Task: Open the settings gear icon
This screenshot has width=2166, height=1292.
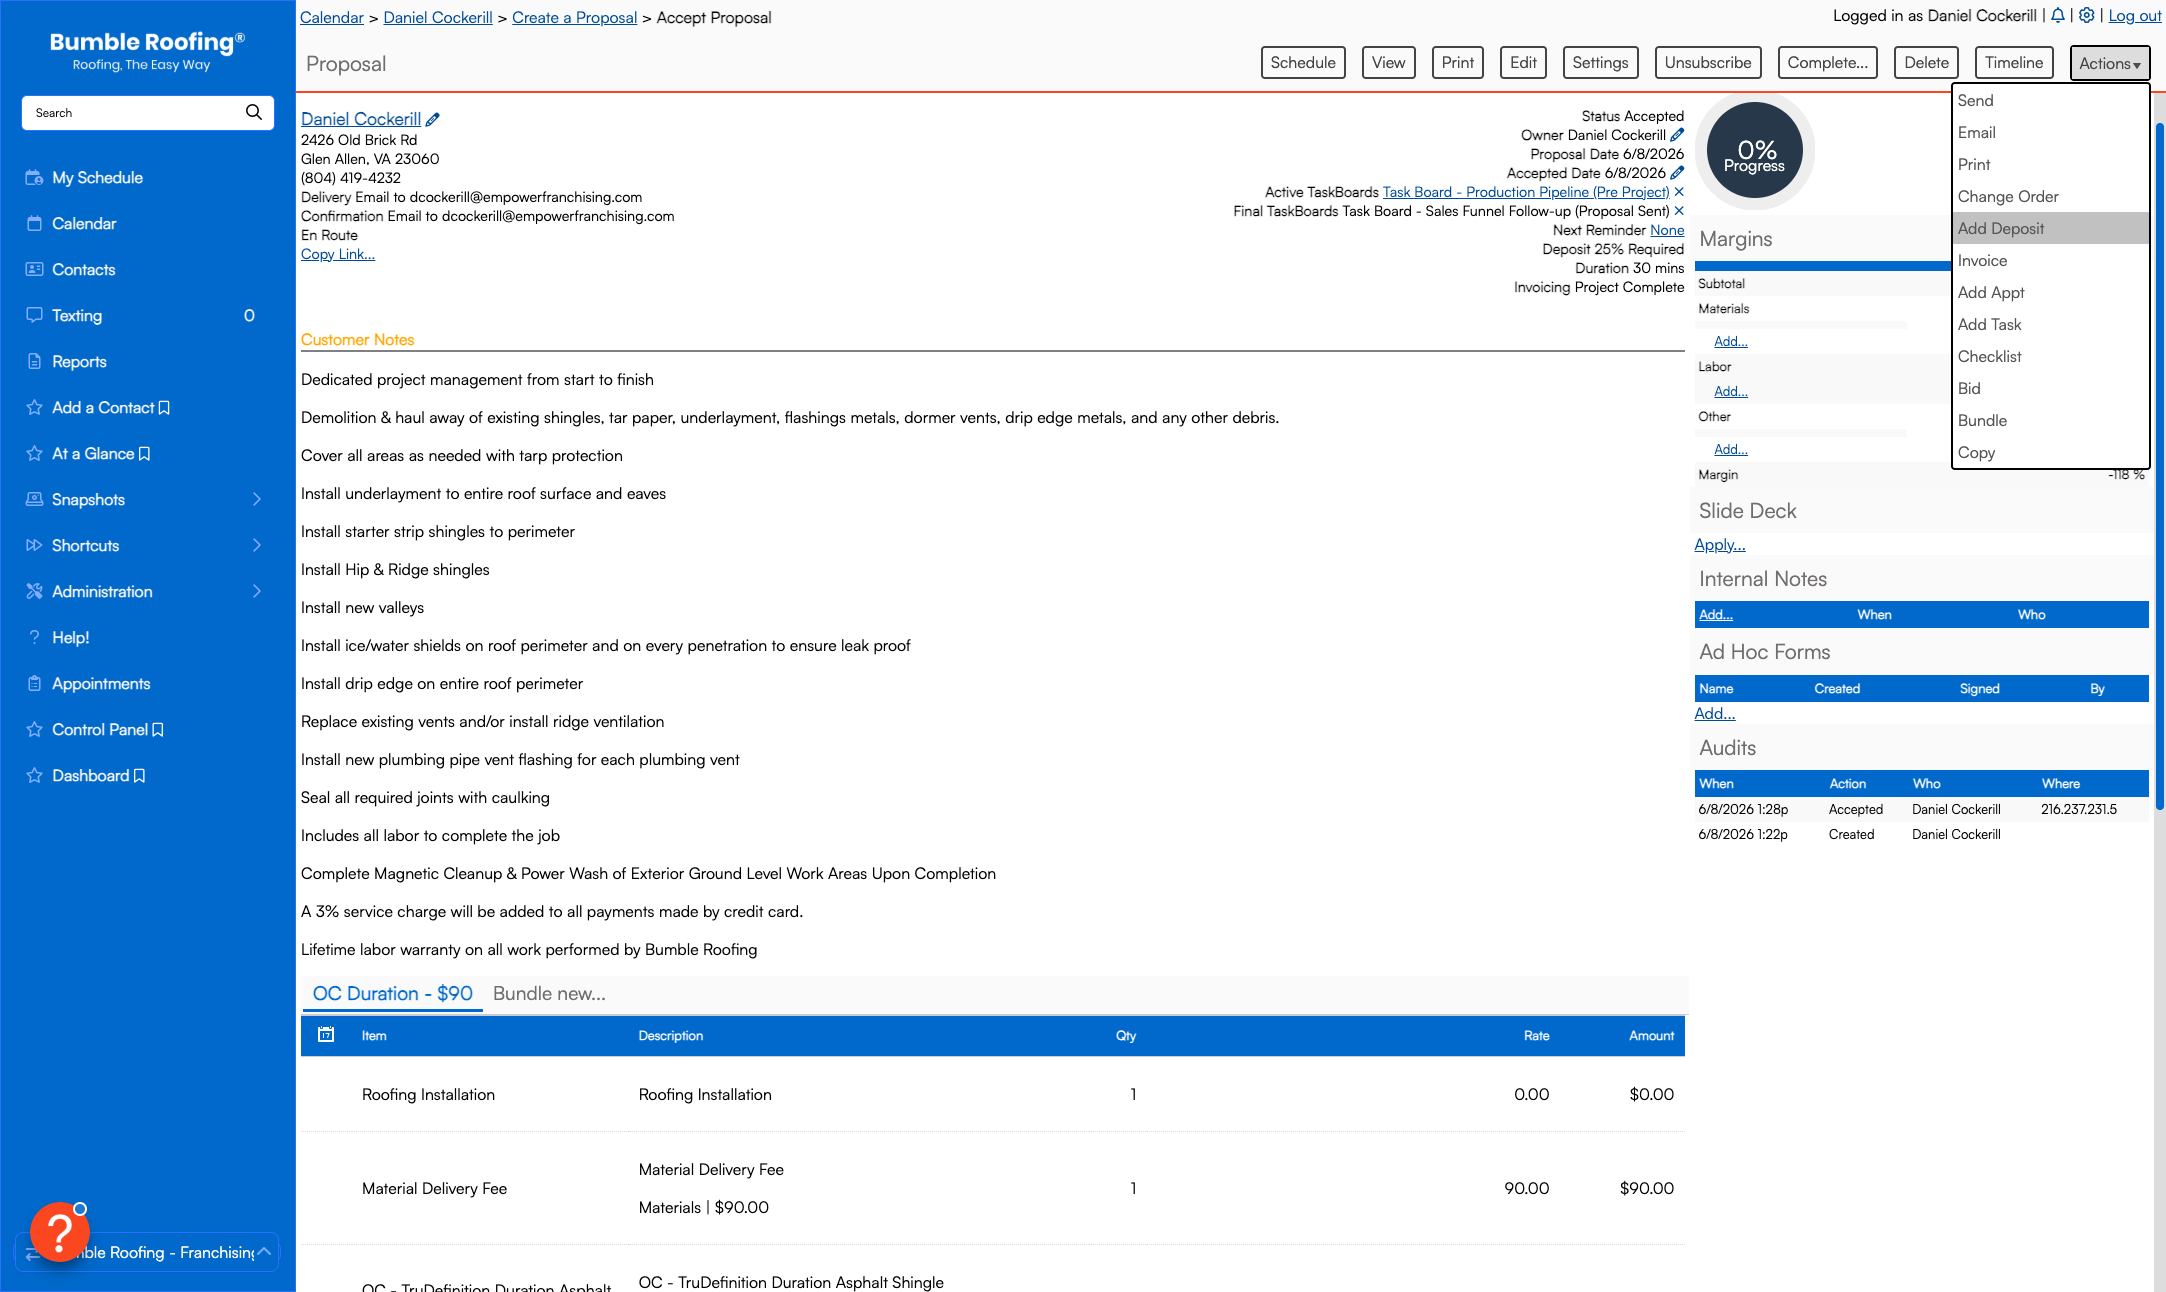Action: point(2087,15)
